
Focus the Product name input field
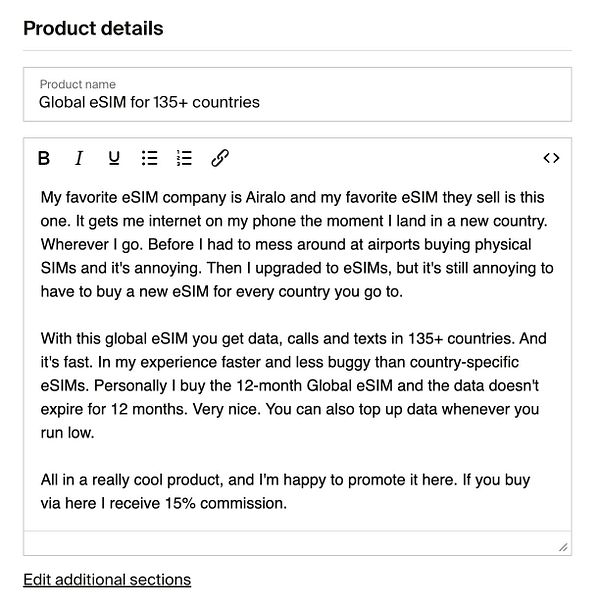tap(297, 102)
